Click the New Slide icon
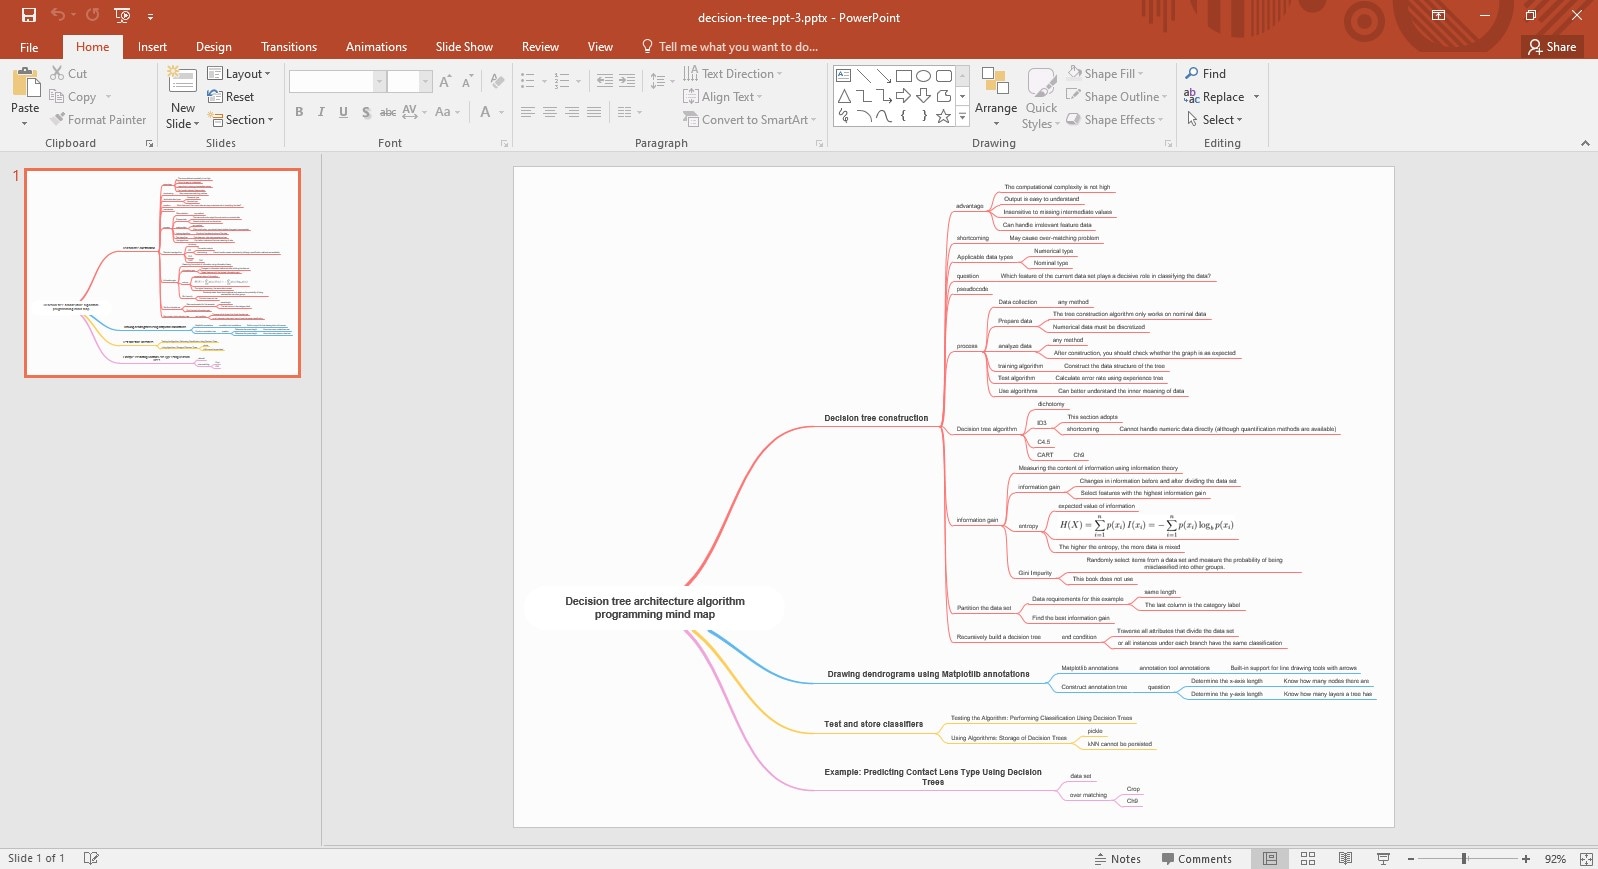Image resolution: width=1598 pixels, height=869 pixels. [x=182, y=81]
